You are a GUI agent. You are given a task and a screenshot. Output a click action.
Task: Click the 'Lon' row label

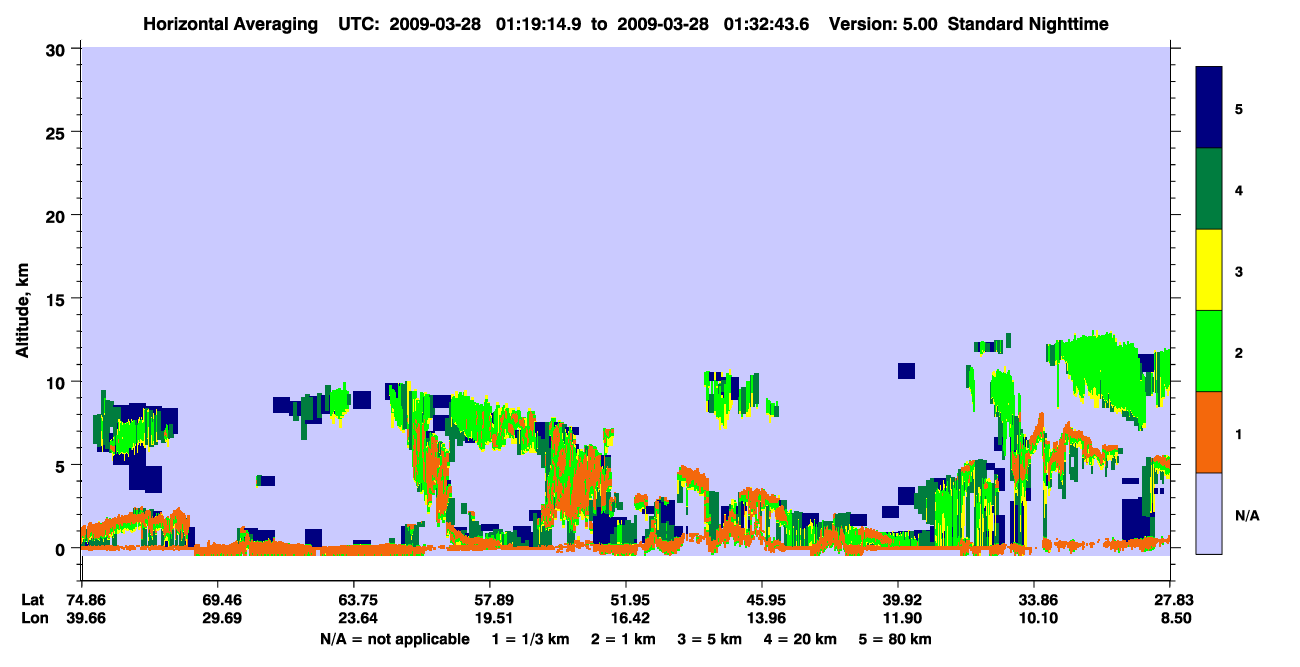point(33,618)
